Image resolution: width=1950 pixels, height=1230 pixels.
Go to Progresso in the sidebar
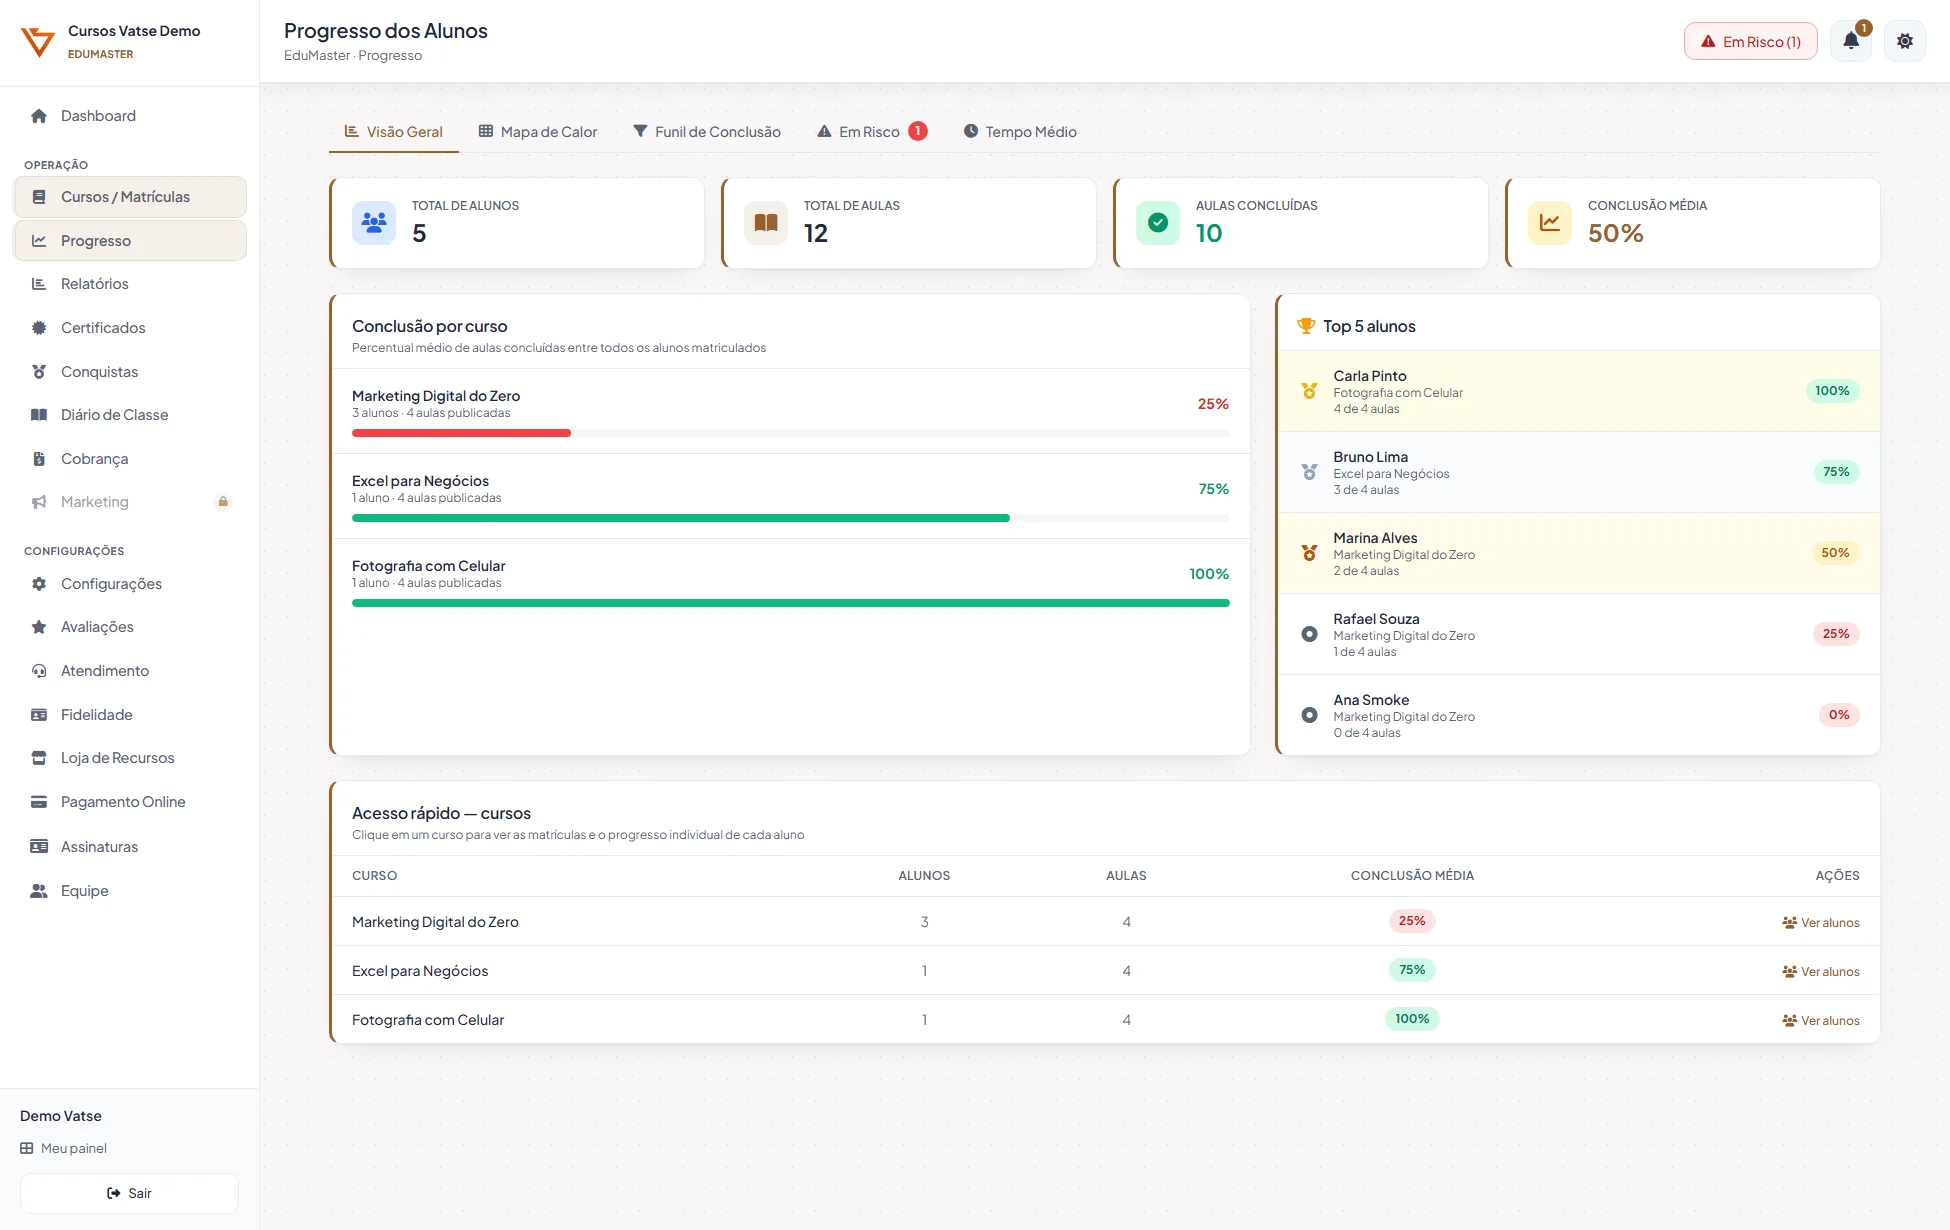pos(130,241)
